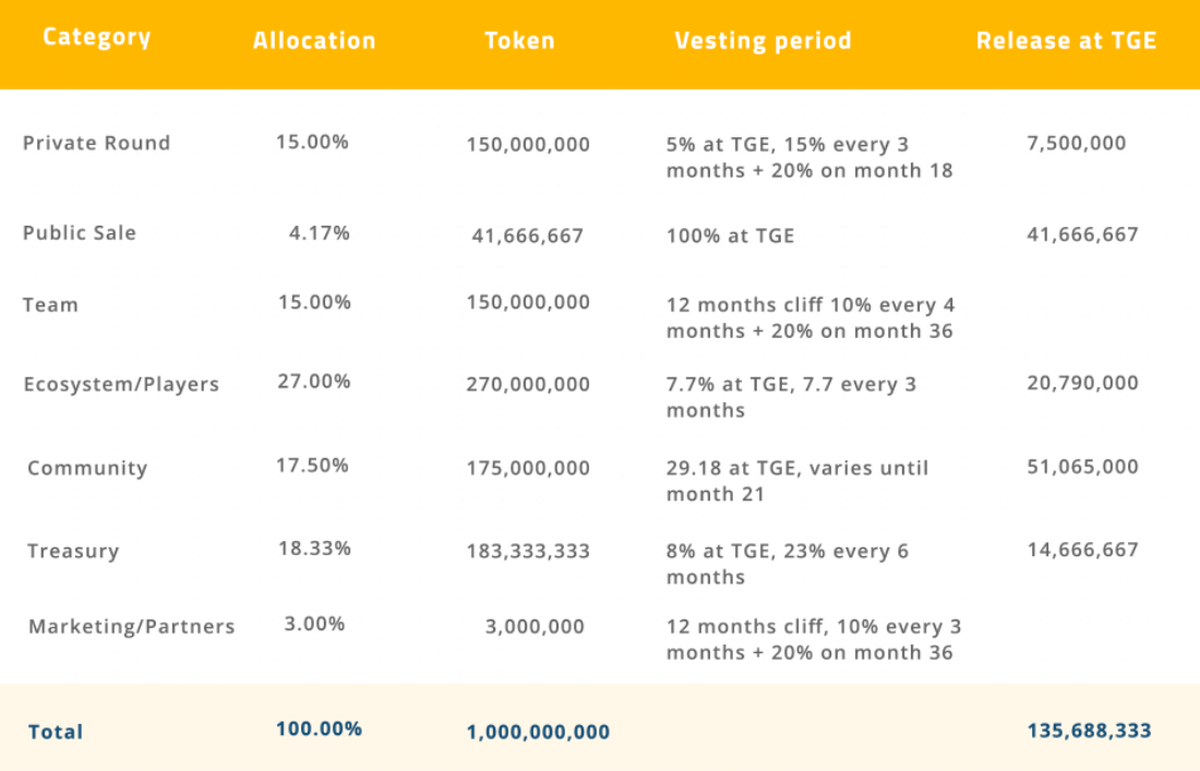The image size is (1200, 771).
Task: Click the Category column header
Action: [96, 38]
